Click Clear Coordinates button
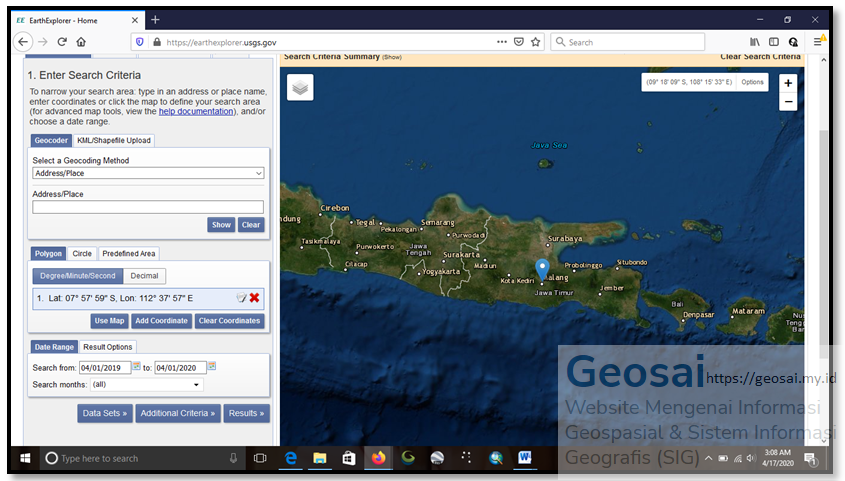845x481 pixels. pyautogui.click(x=229, y=320)
